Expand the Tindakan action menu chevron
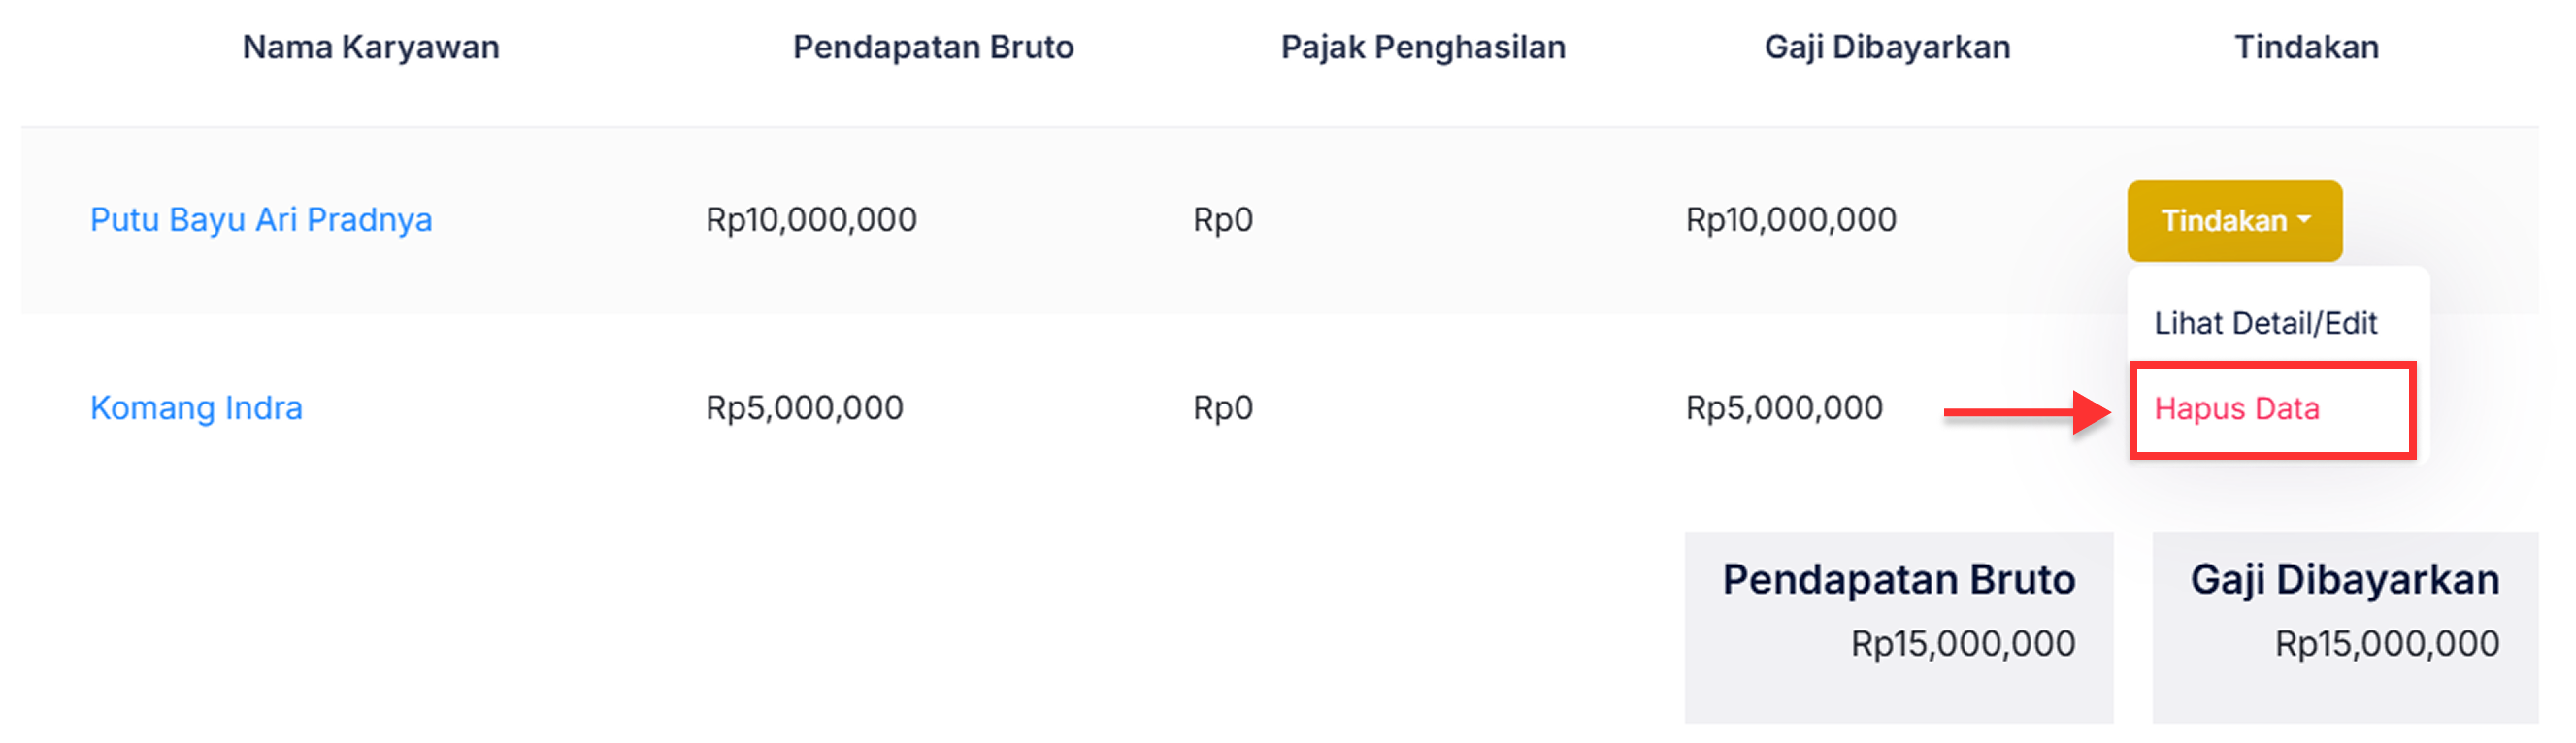2576x743 pixels. point(2307,221)
